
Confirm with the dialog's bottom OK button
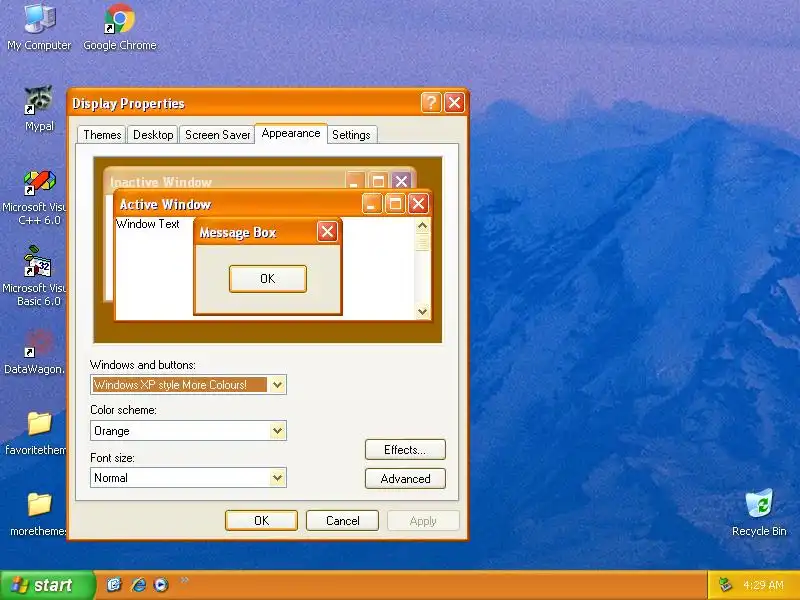(x=261, y=520)
